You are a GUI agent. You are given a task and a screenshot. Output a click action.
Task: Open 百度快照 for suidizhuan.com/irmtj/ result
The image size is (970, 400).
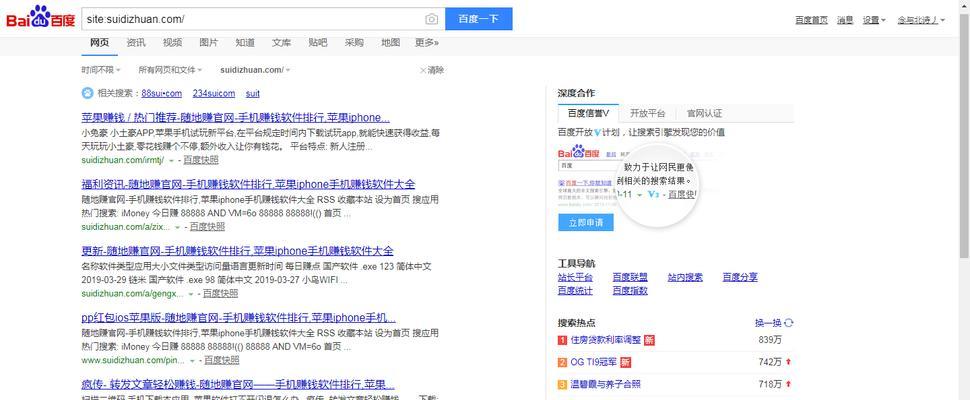(200, 160)
